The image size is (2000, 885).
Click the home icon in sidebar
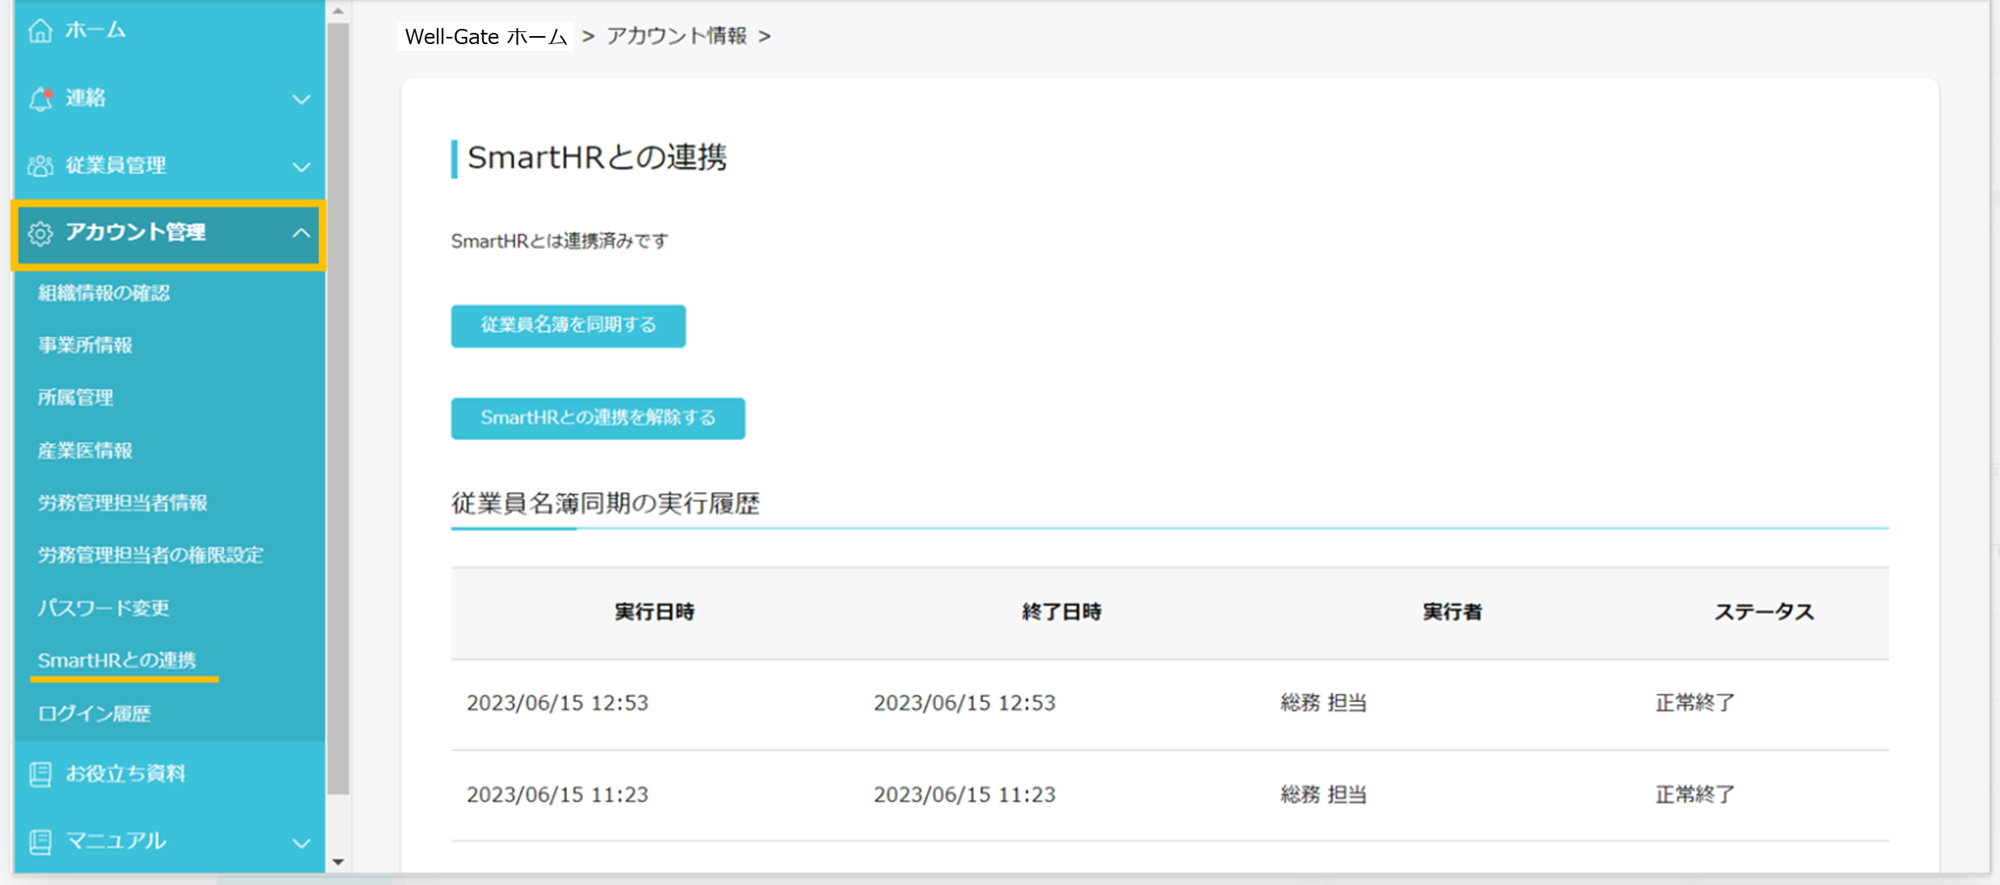coord(40,31)
